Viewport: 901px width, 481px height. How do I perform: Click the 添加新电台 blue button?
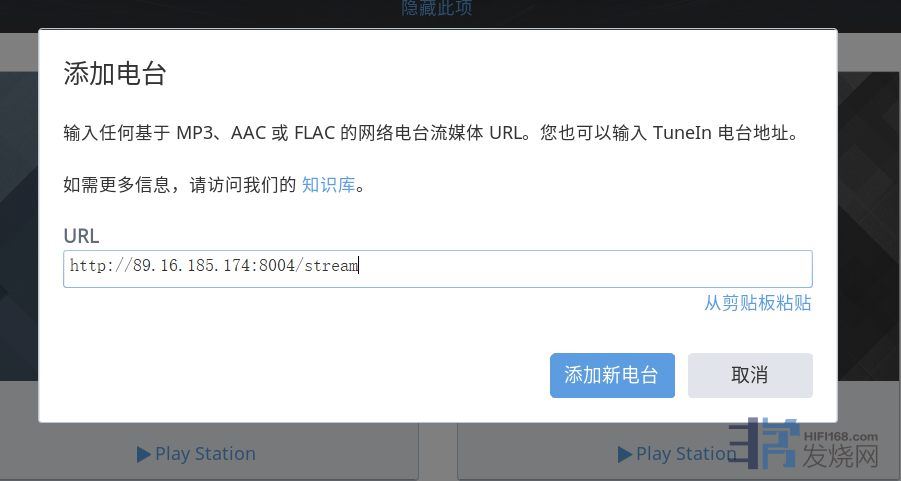(612, 375)
